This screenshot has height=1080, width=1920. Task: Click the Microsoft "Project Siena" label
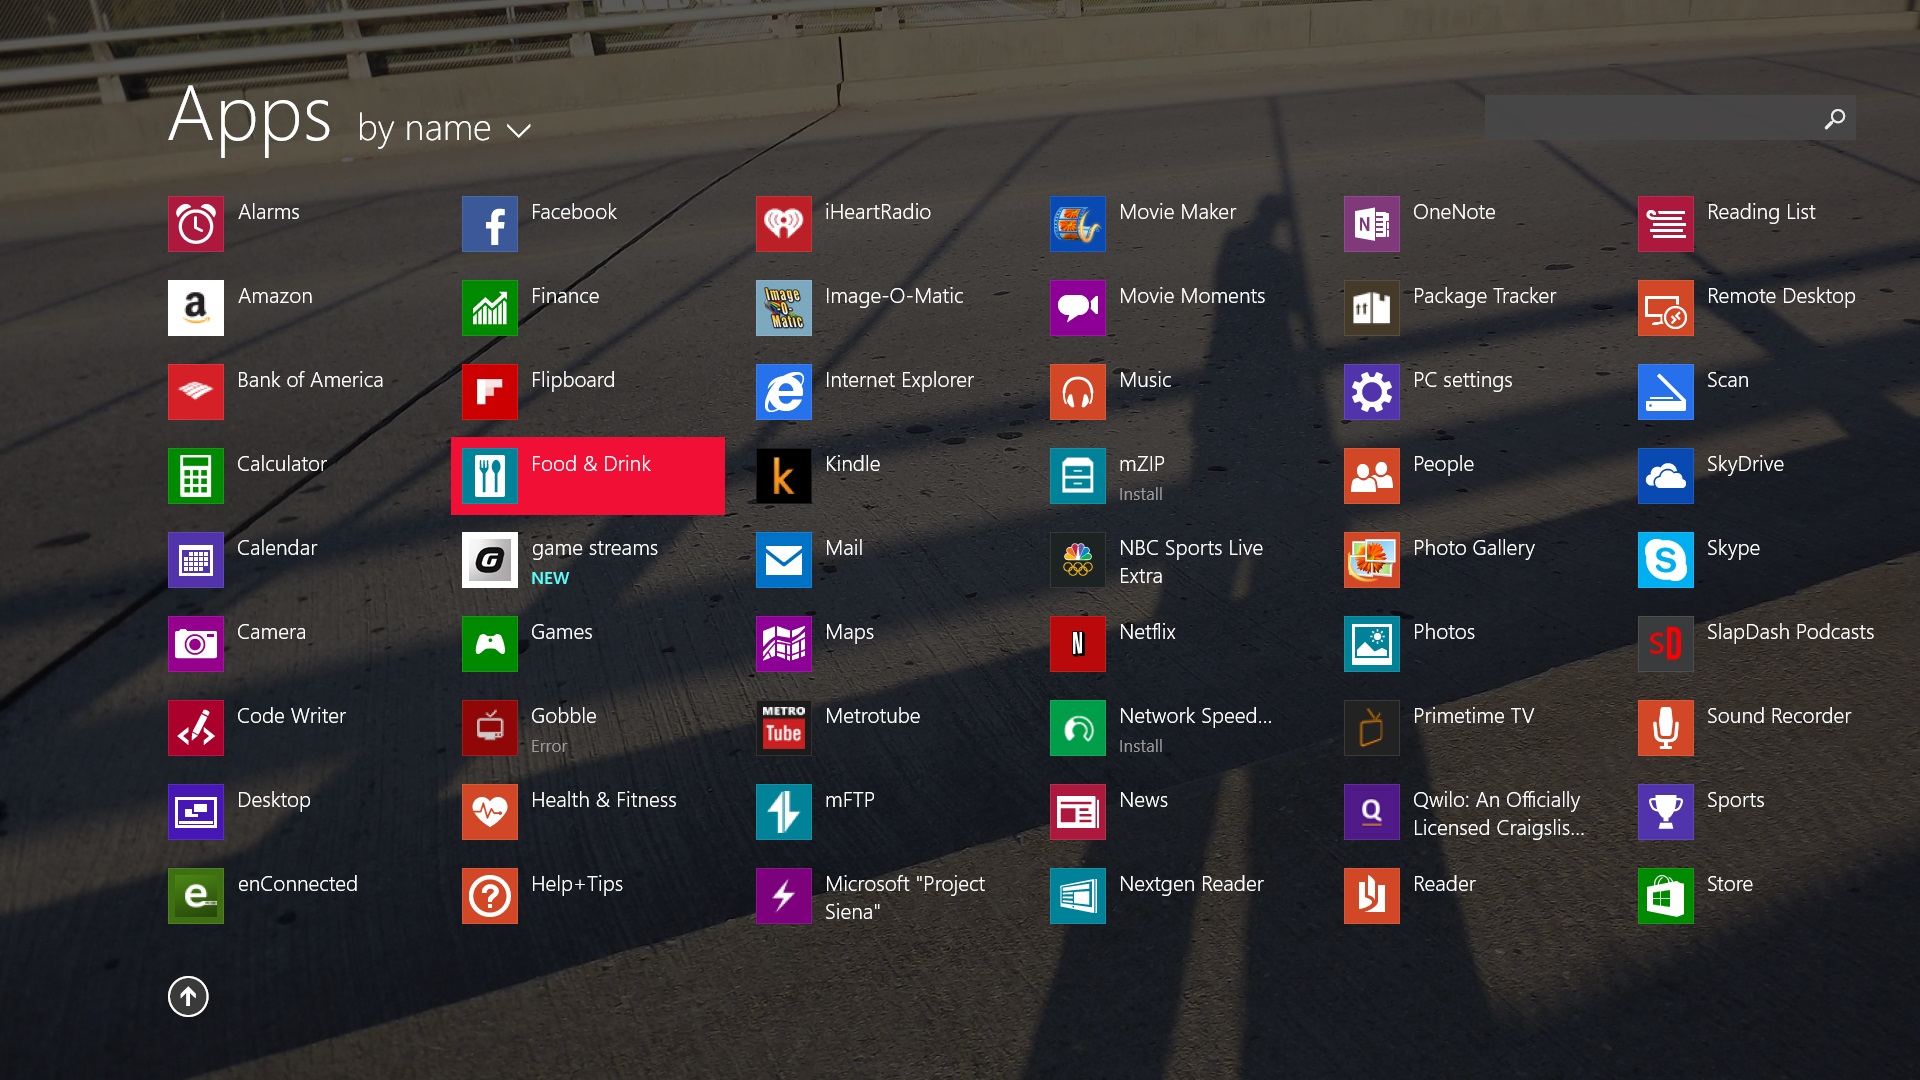tap(905, 897)
